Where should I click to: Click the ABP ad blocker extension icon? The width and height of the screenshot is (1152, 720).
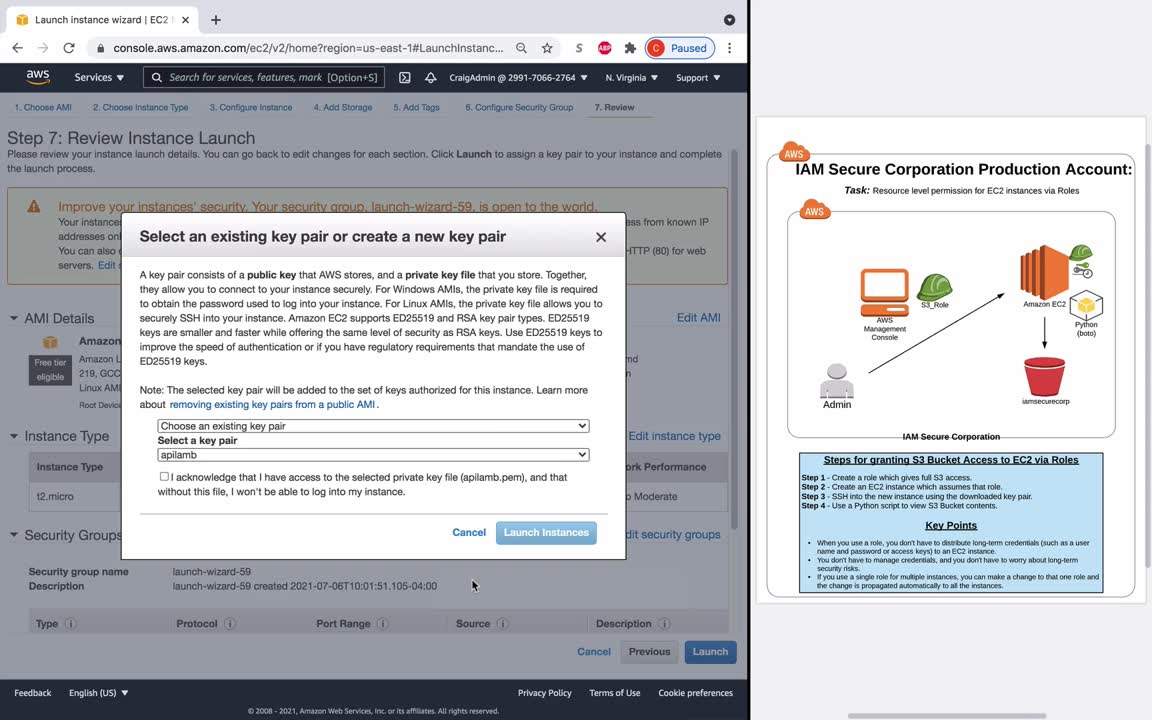(605, 48)
